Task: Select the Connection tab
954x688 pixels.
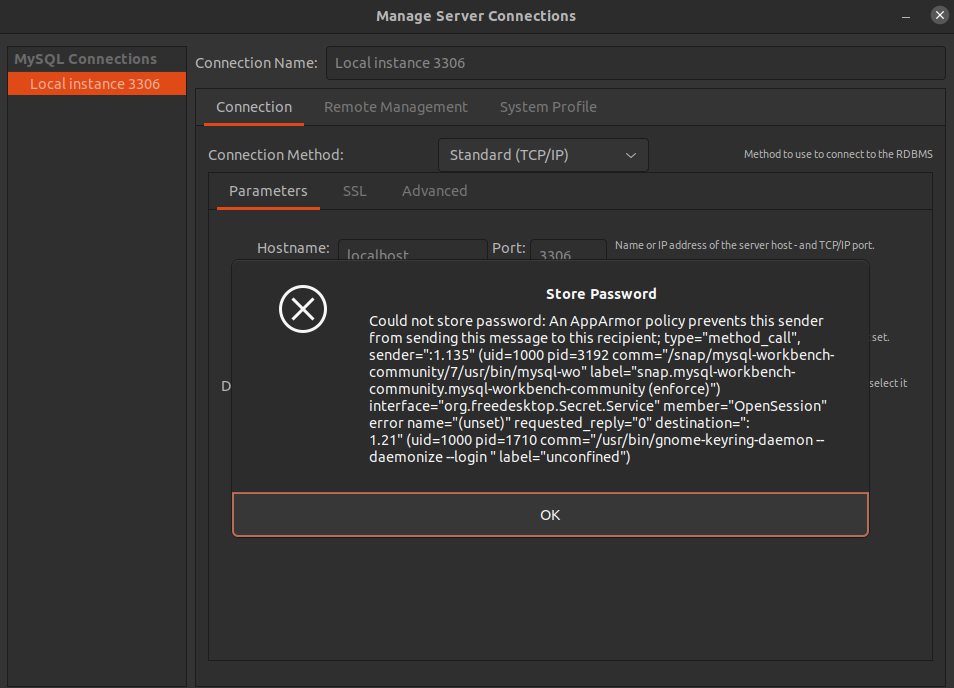Action: pyautogui.click(x=253, y=107)
